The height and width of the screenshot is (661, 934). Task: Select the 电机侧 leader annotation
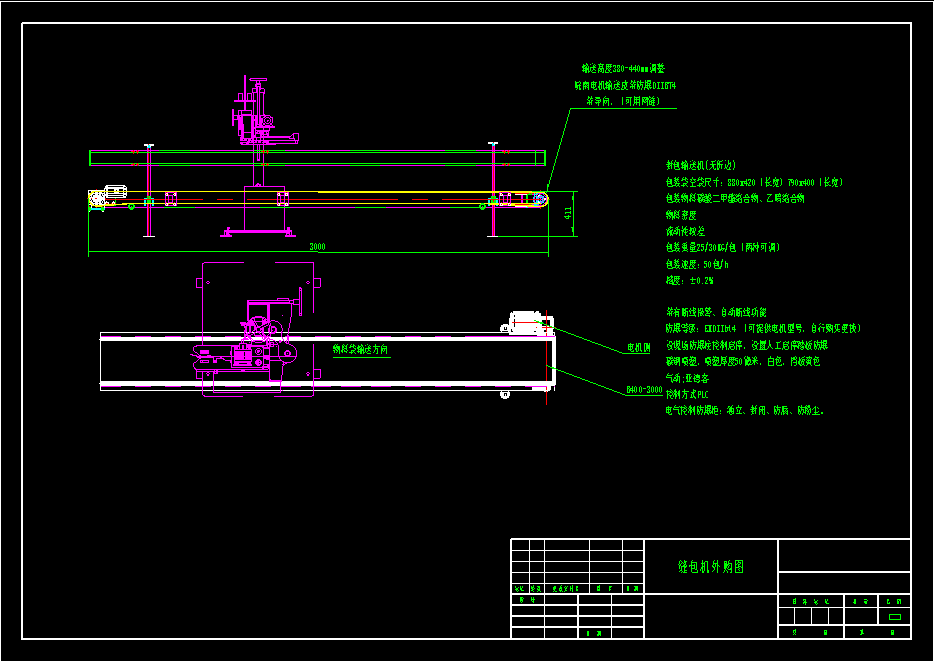point(638,348)
